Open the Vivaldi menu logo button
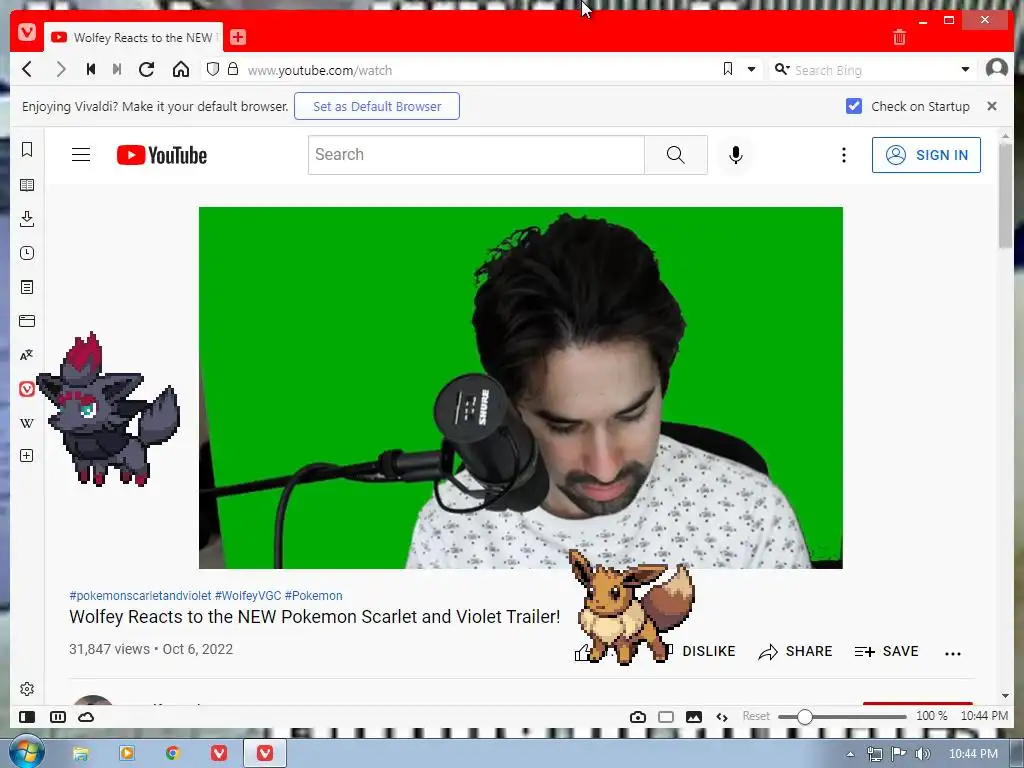Viewport: 1024px width, 768px height. tap(27, 32)
